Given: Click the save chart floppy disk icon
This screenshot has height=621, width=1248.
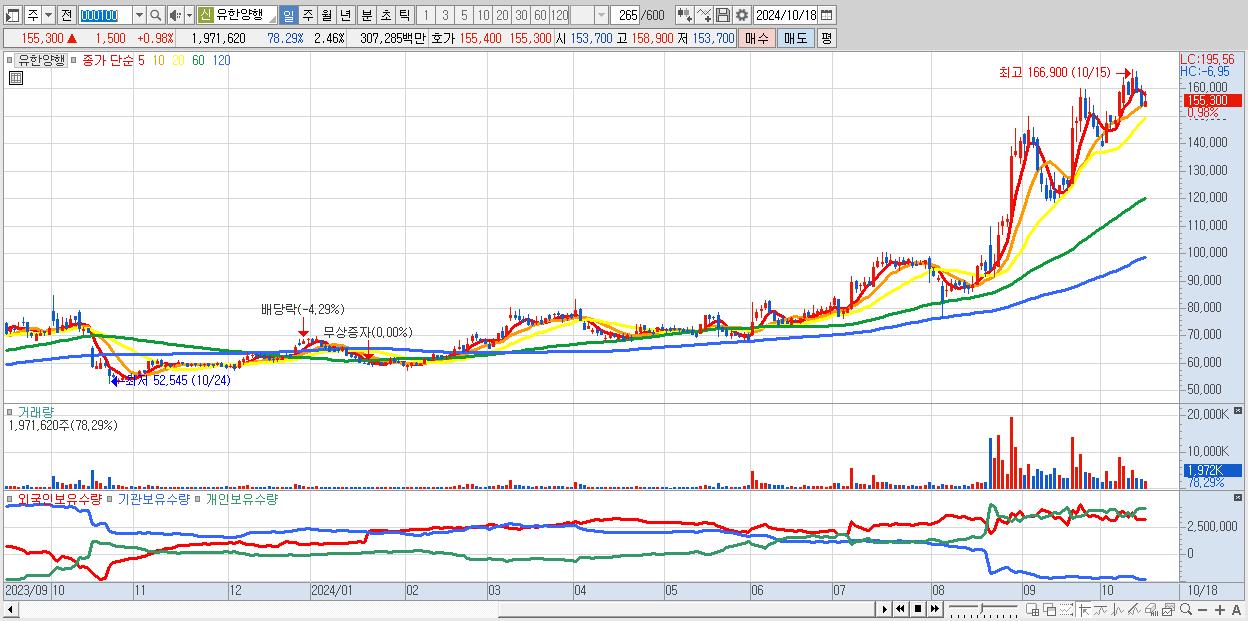Looking at the screenshot, I should (x=722, y=15).
